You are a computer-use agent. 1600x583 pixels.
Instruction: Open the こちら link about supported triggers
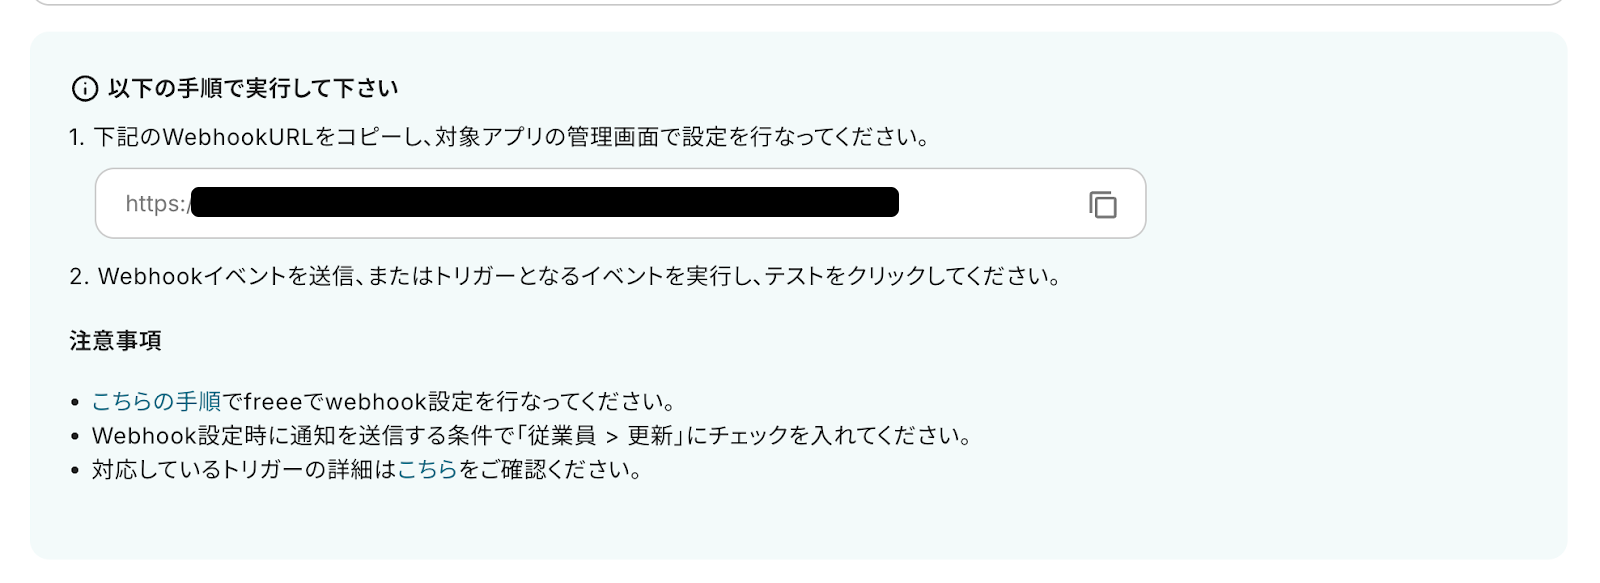(x=427, y=469)
